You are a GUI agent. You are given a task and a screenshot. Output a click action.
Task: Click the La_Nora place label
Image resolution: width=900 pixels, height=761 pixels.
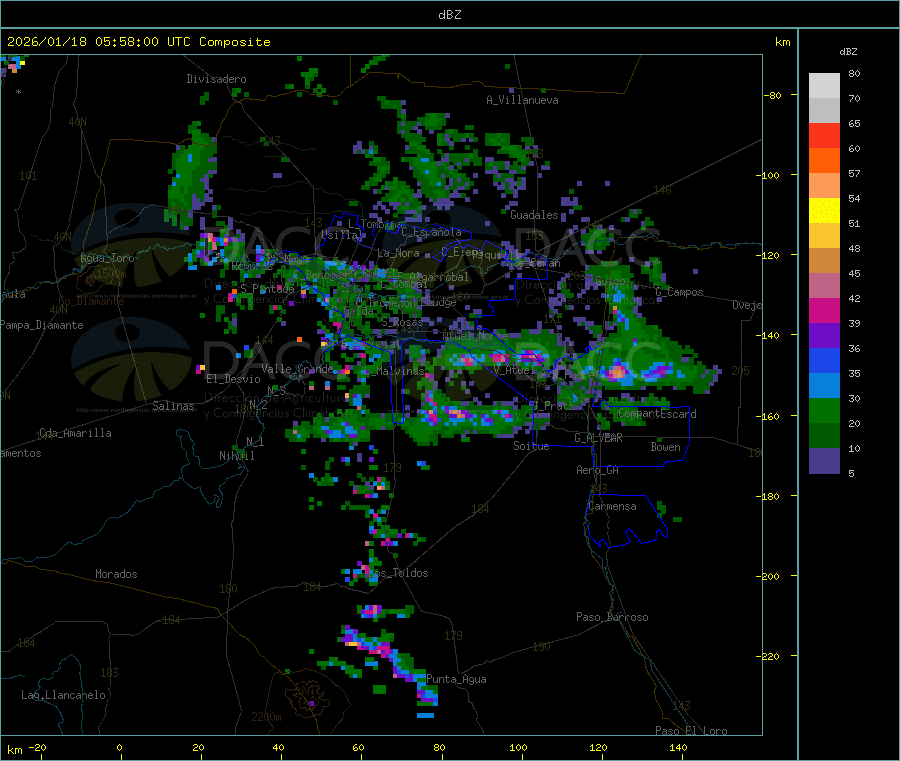click(398, 253)
